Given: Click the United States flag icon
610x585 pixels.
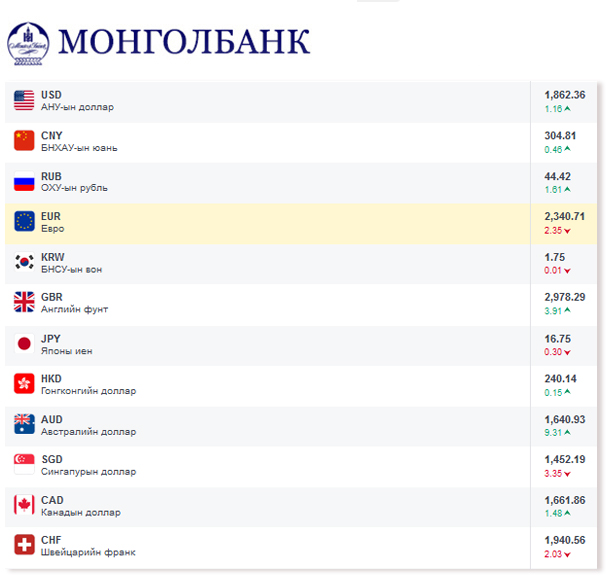Looking at the screenshot, I should 24,100.
